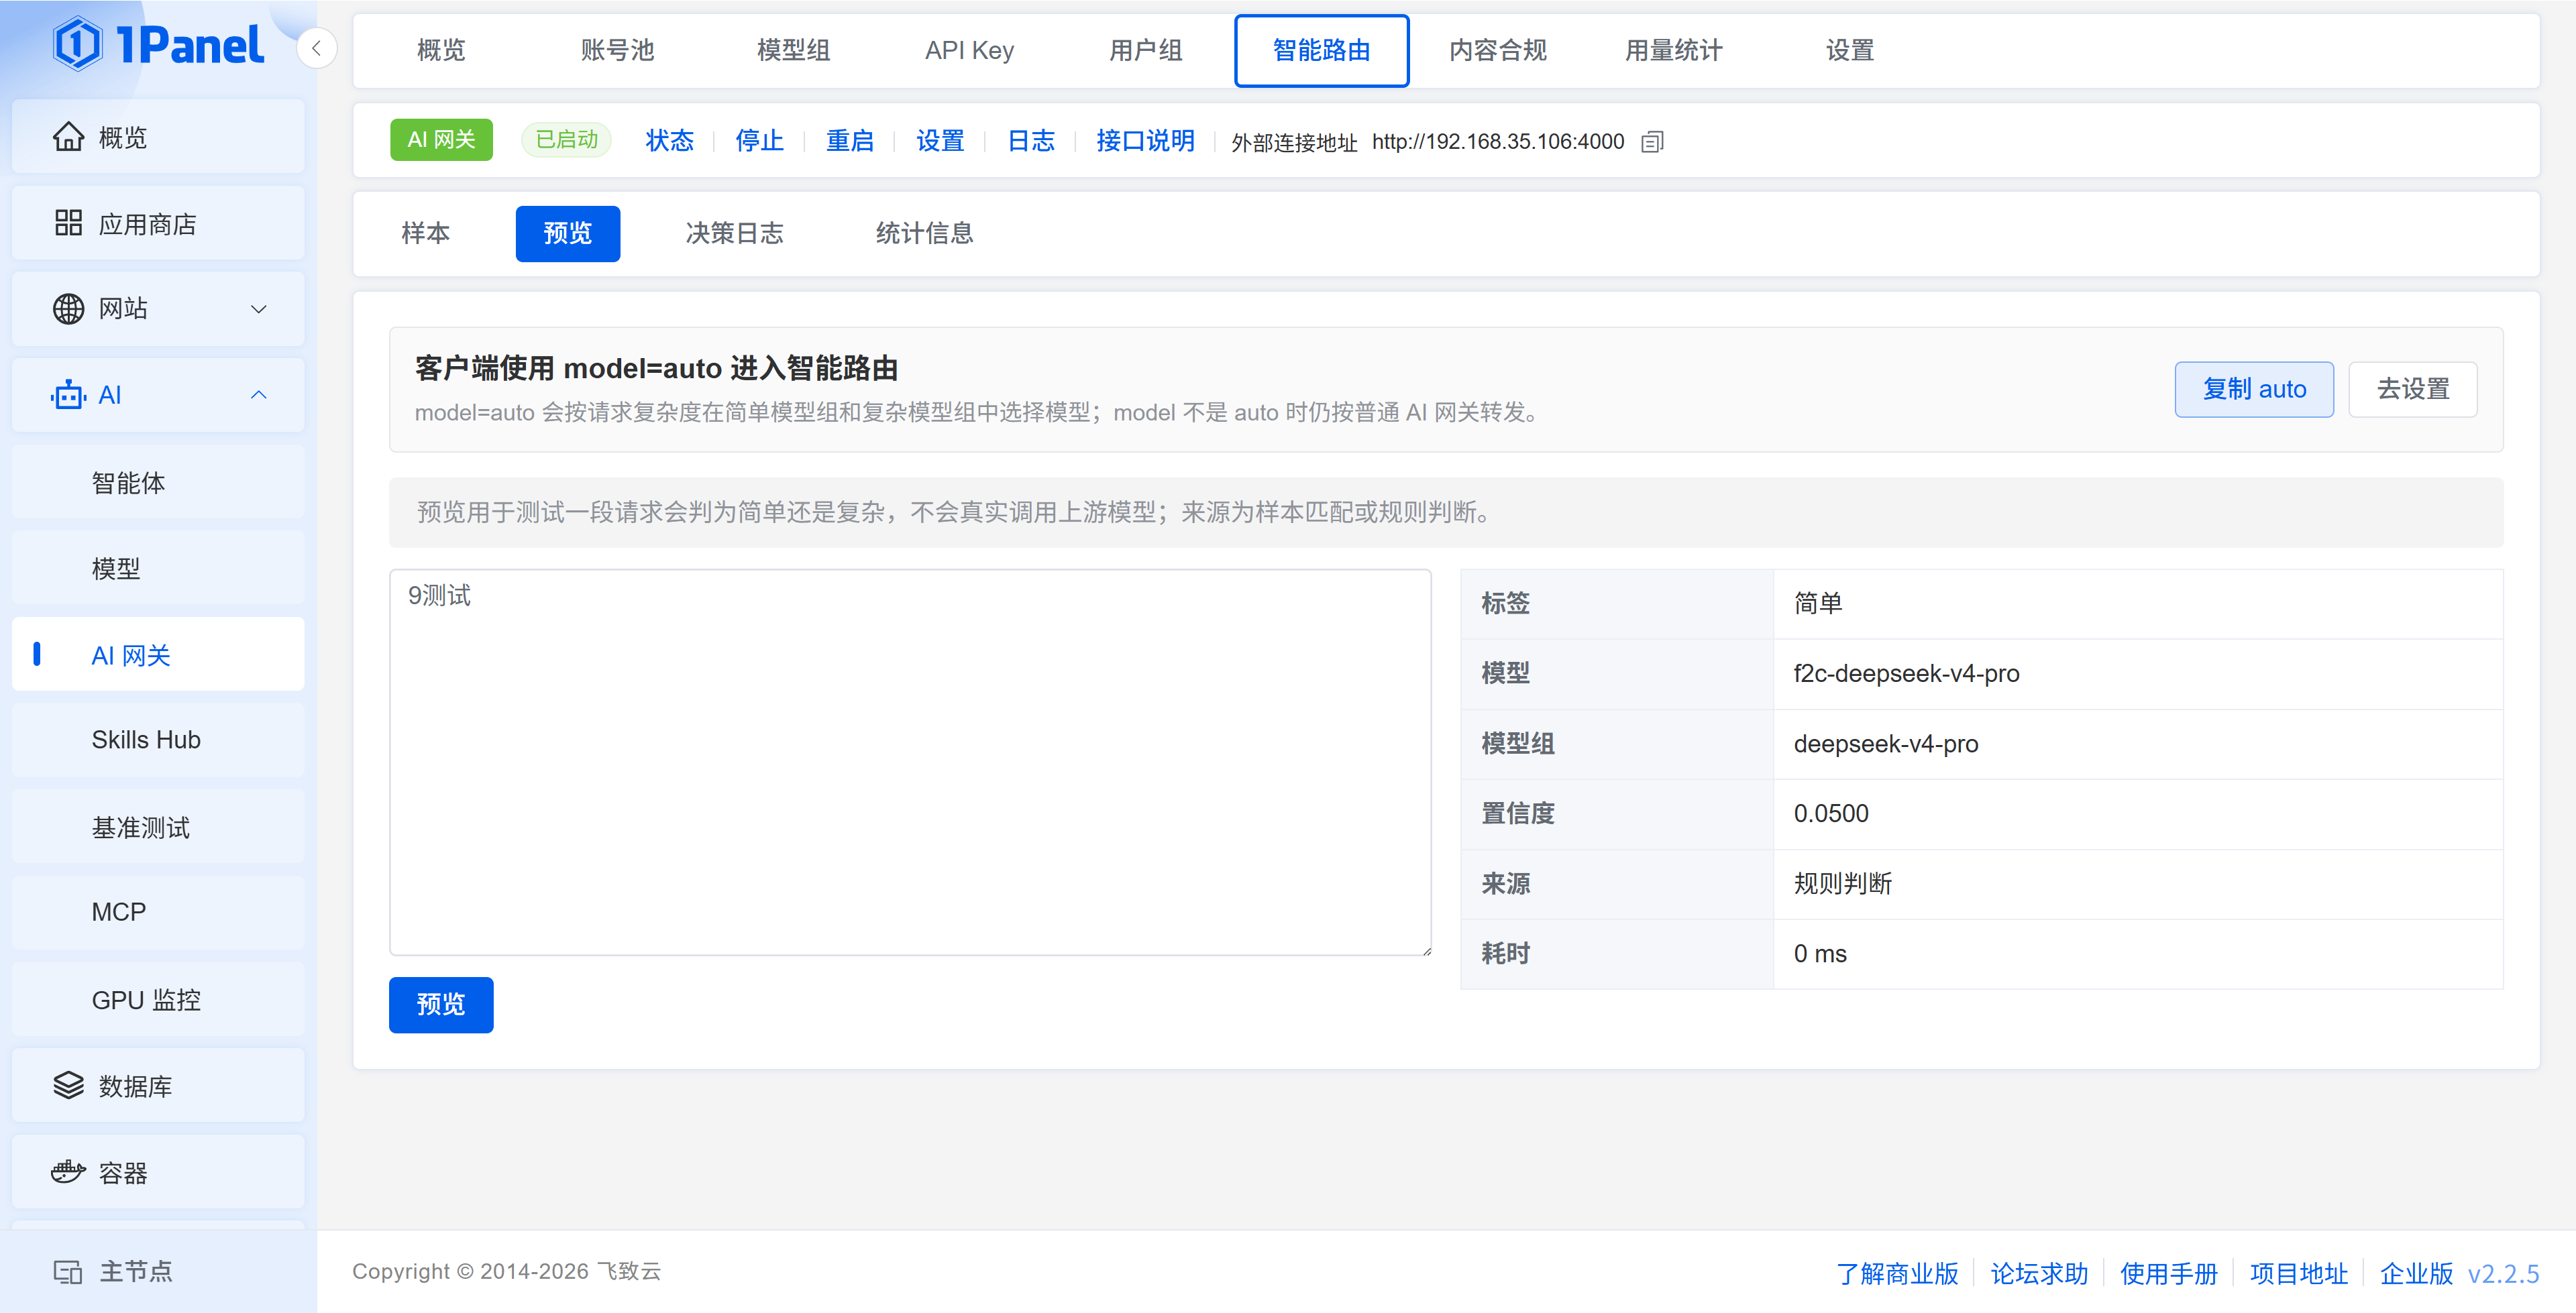Collapse the sidebar with the arrow button

tap(316, 48)
